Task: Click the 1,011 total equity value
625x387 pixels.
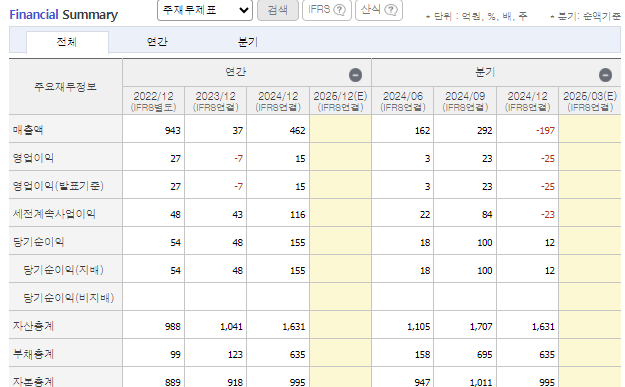Action: [x=481, y=382]
